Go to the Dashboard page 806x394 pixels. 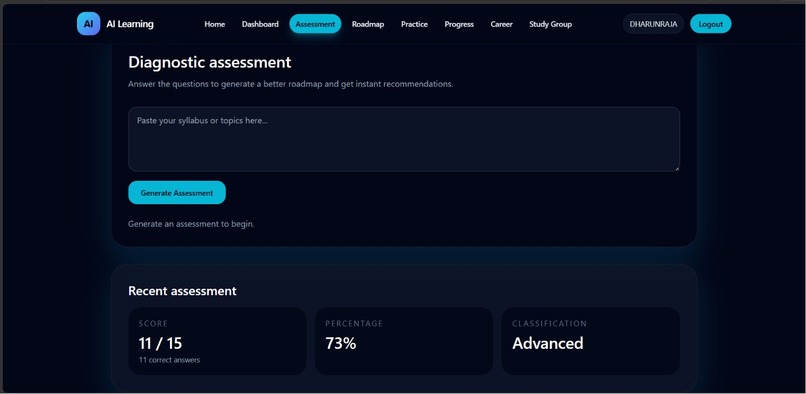[260, 24]
